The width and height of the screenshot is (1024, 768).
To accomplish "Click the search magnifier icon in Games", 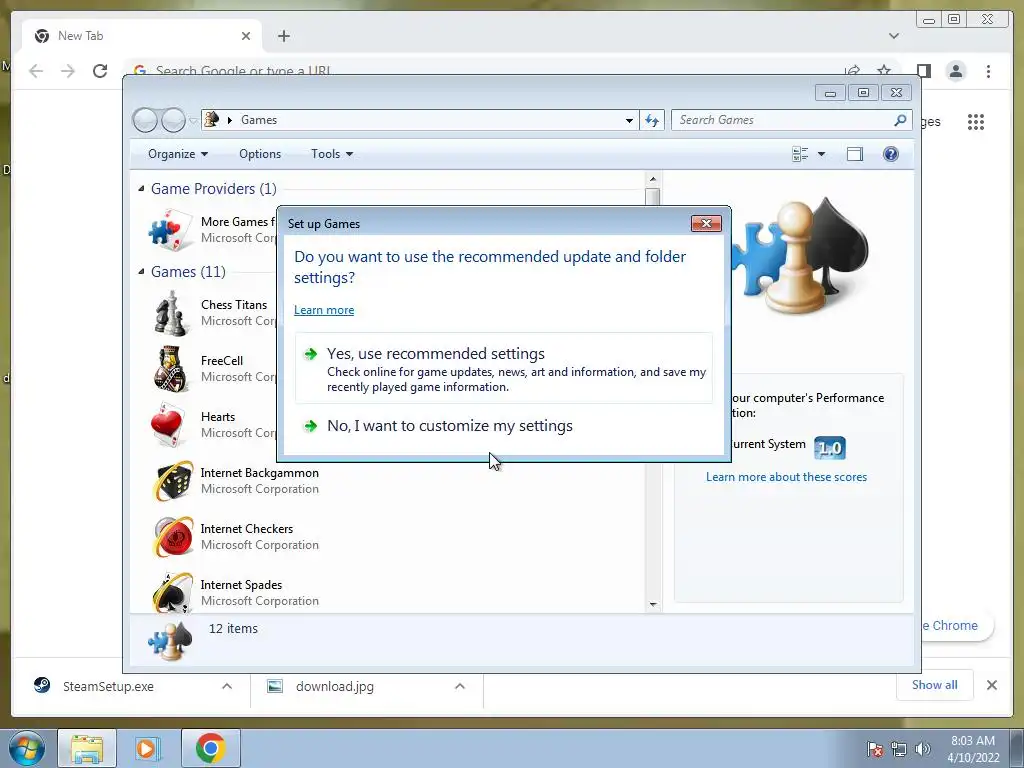I will 900,120.
